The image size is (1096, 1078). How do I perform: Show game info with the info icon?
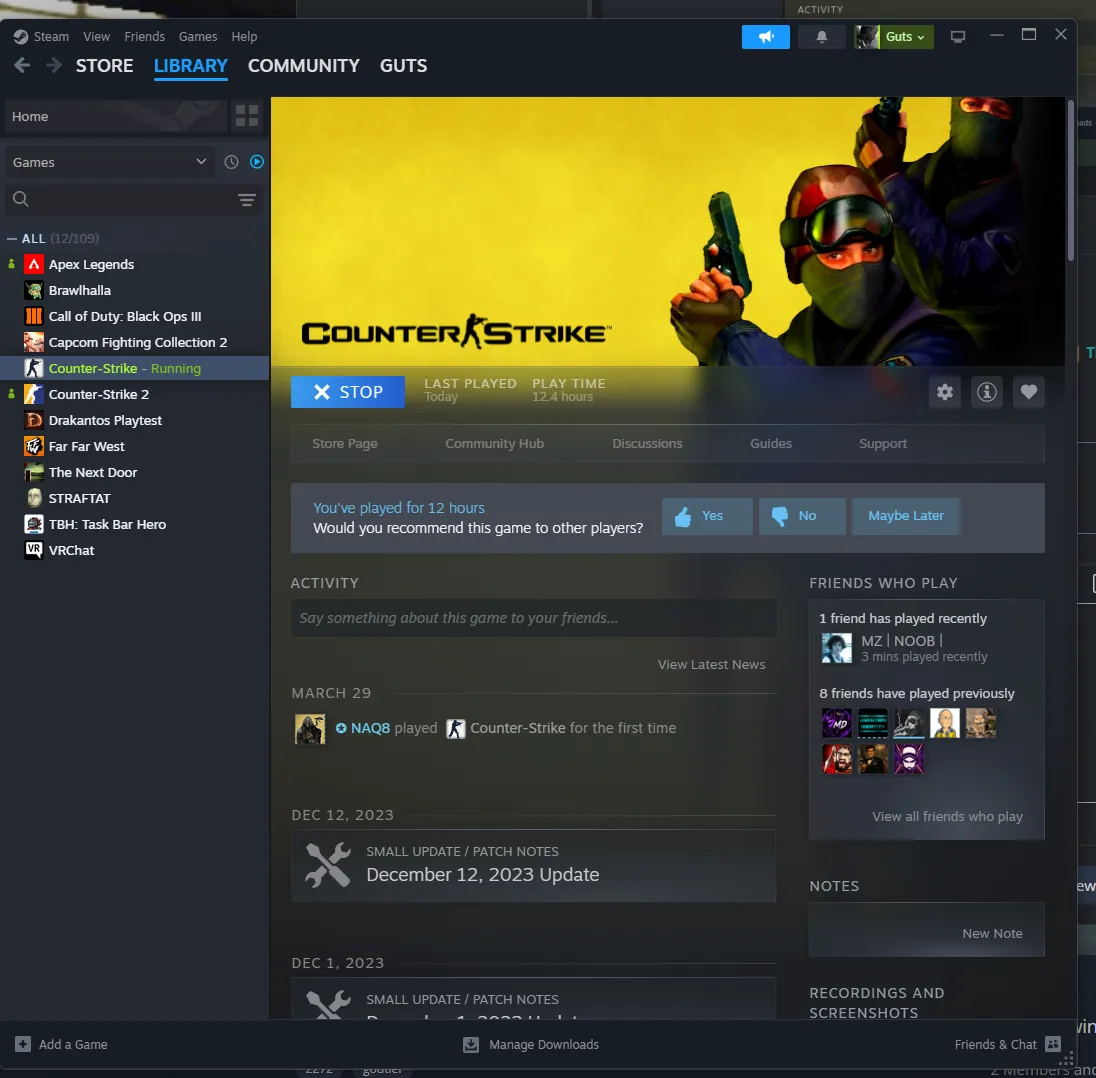[x=987, y=392]
